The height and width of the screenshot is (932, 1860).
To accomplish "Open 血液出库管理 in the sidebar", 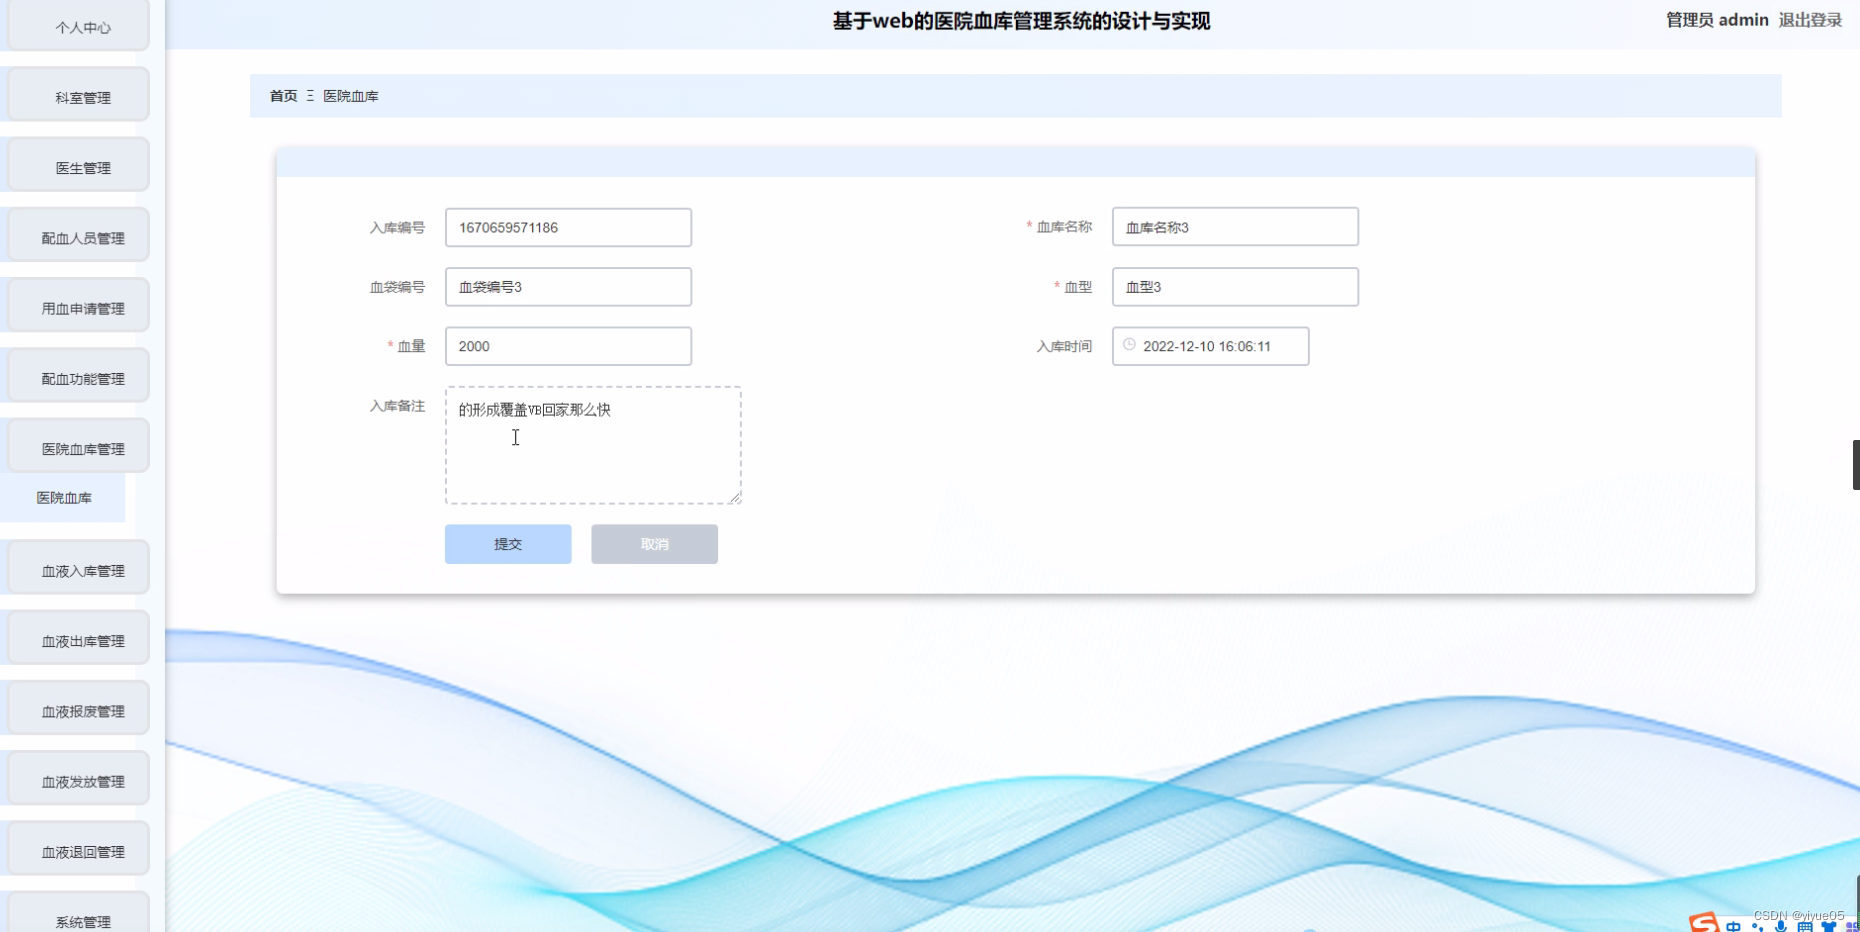I will [80, 637].
